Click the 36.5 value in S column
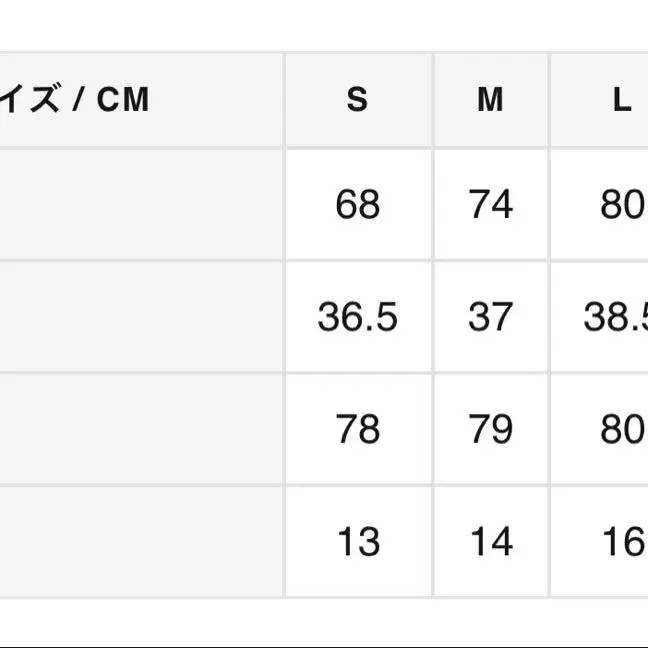Screen dimensions: 648x648 (358, 317)
